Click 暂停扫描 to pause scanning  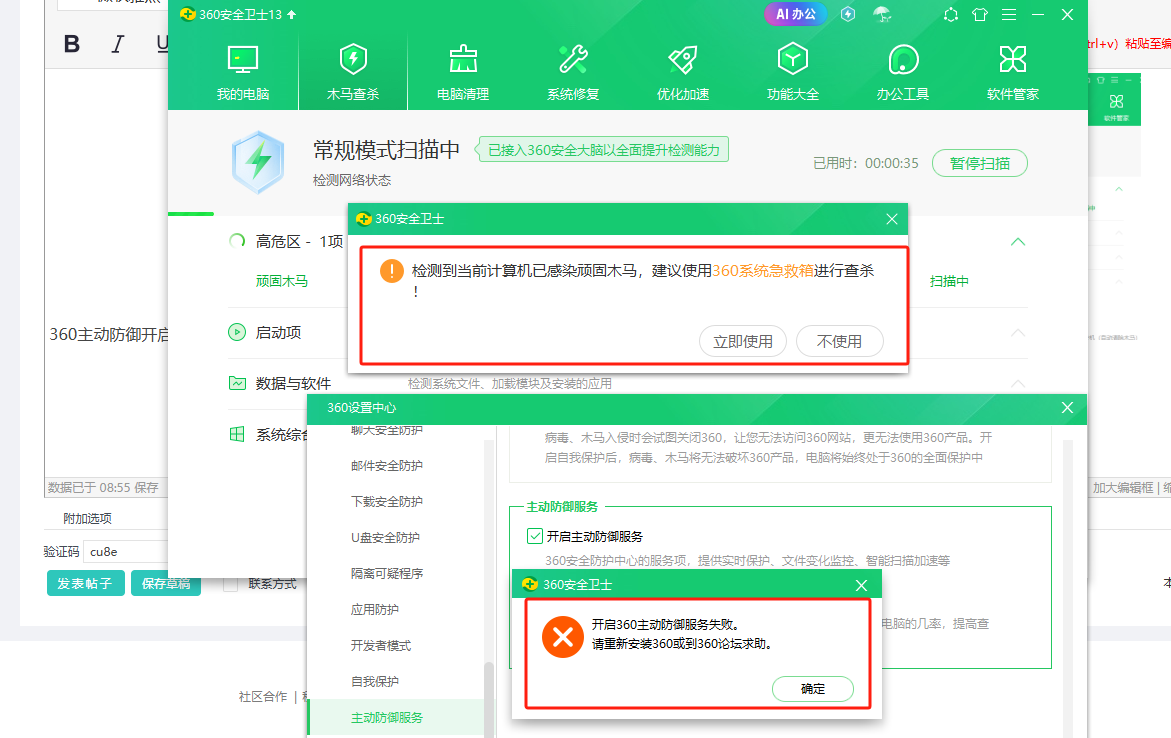pos(979,163)
